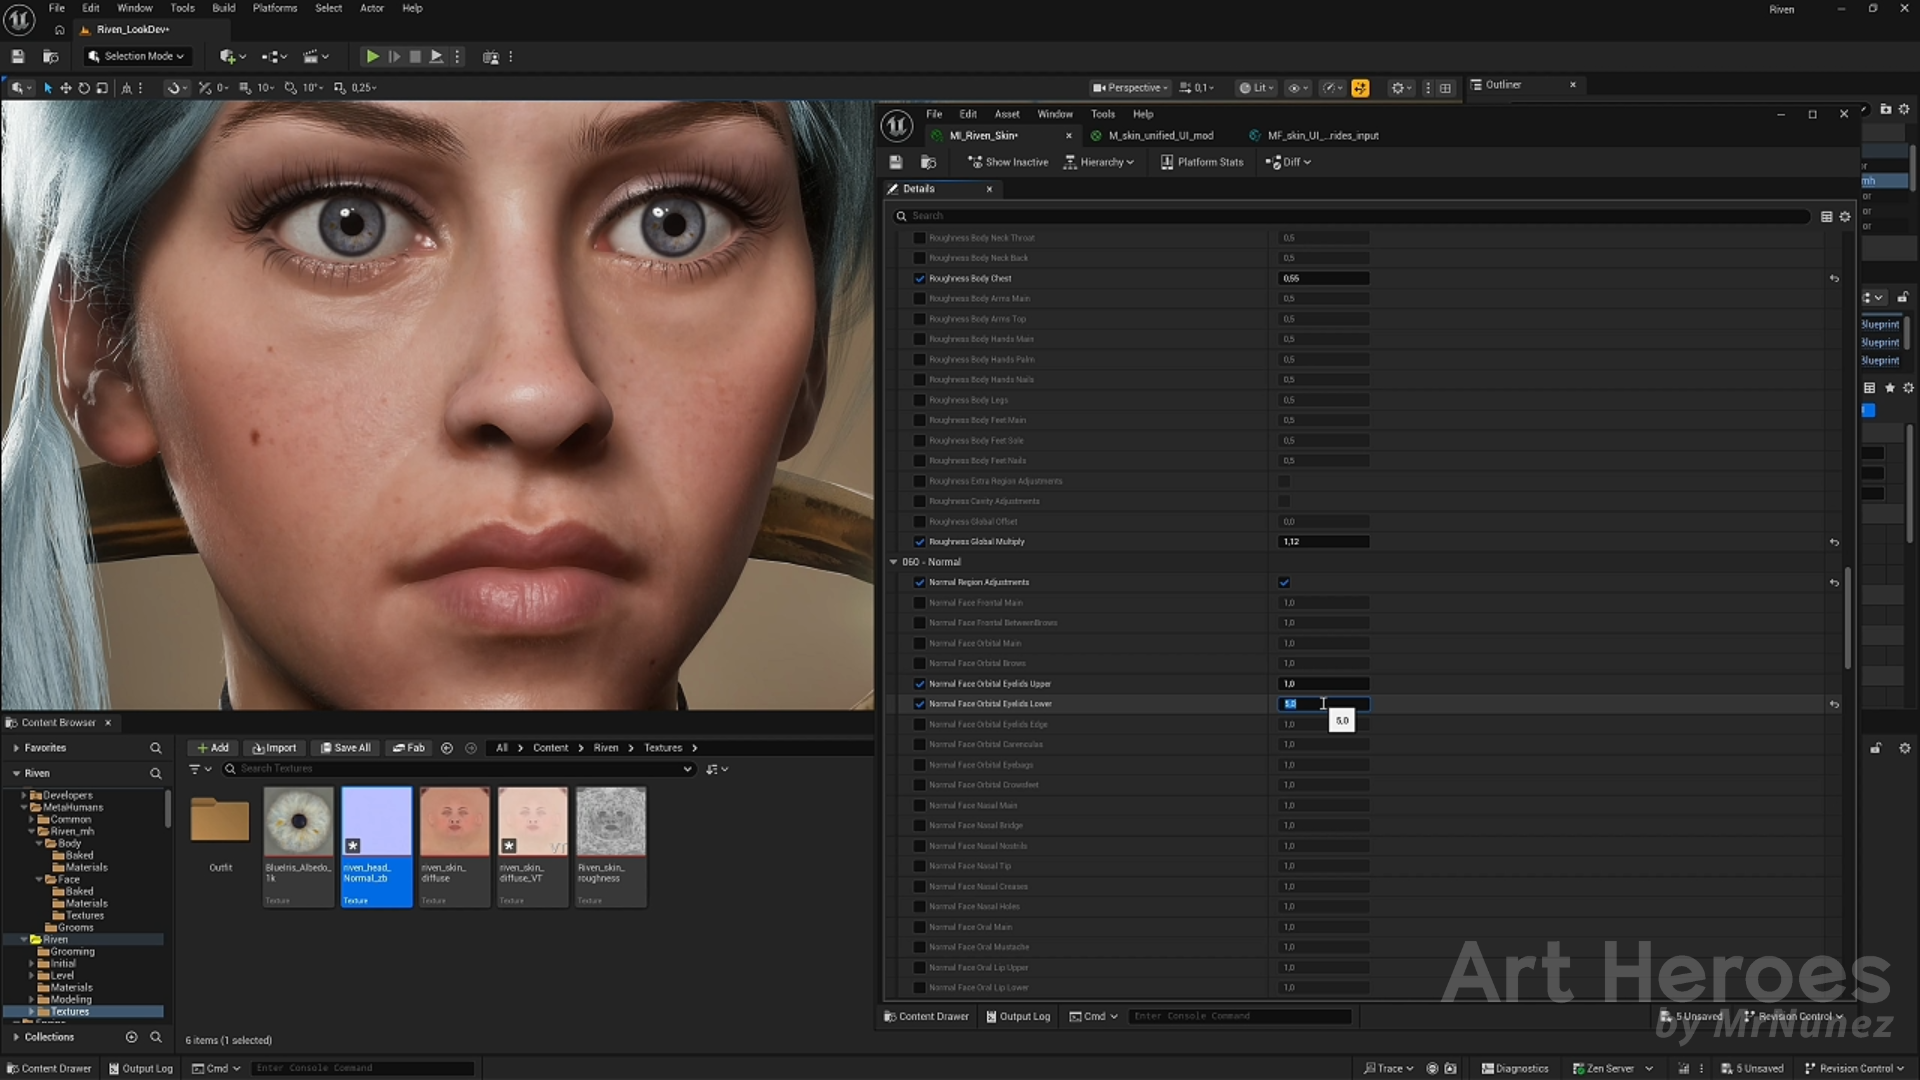
Task: Save material instance via toolbar disk icon
Action: (896, 162)
